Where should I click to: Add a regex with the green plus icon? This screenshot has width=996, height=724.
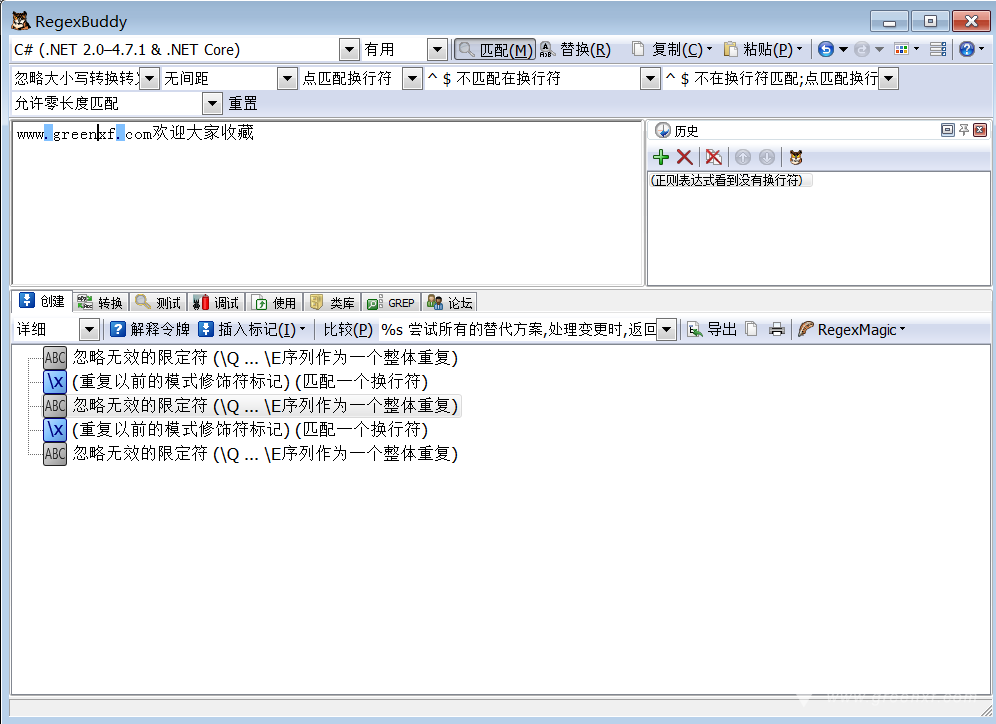[x=661, y=157]
